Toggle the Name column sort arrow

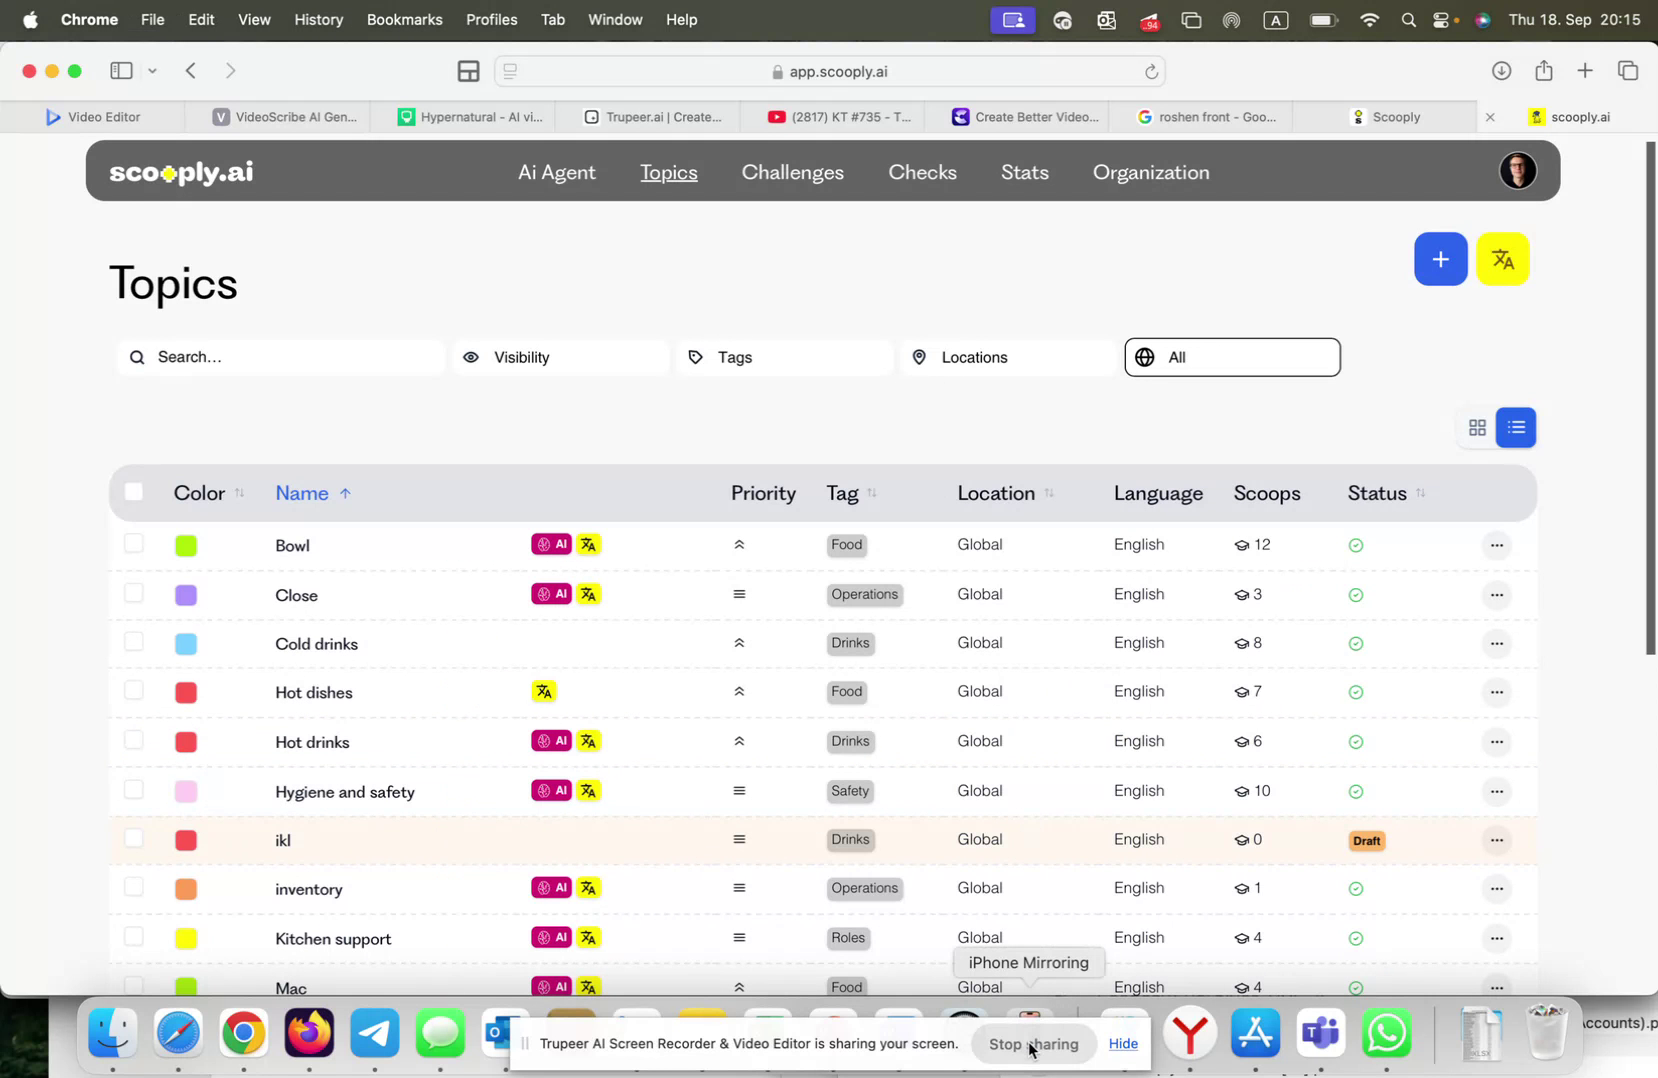pyautogui.click(x=345, y=492)
